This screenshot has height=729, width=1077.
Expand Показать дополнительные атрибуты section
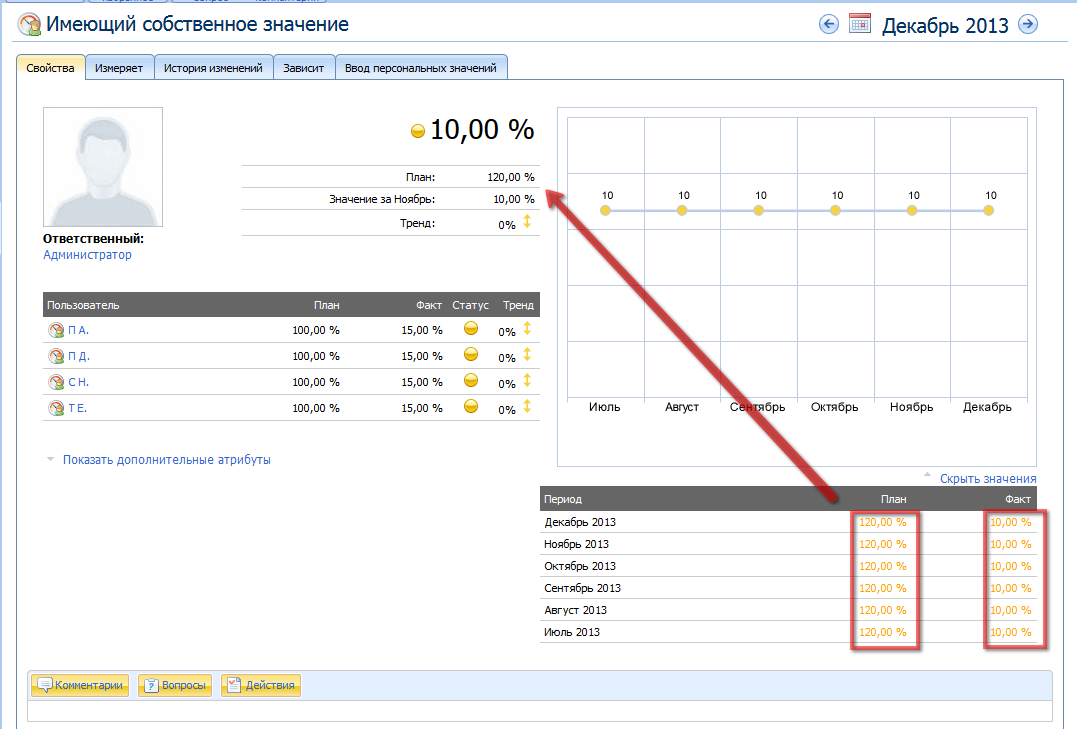pos(166,460)
